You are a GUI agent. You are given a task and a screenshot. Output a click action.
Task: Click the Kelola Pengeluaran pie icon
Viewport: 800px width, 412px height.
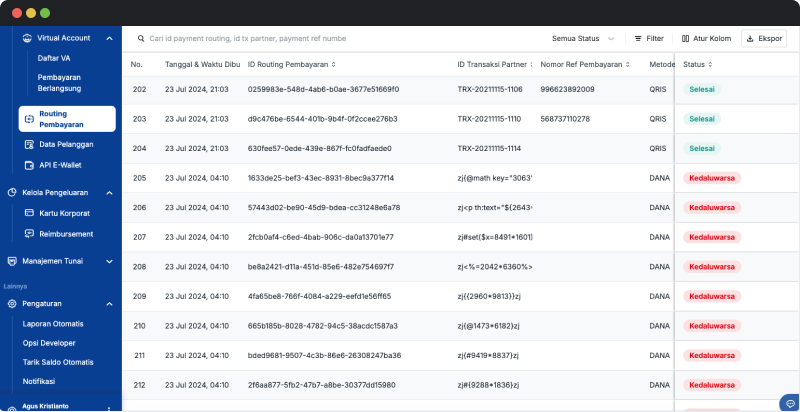[12, 193]
